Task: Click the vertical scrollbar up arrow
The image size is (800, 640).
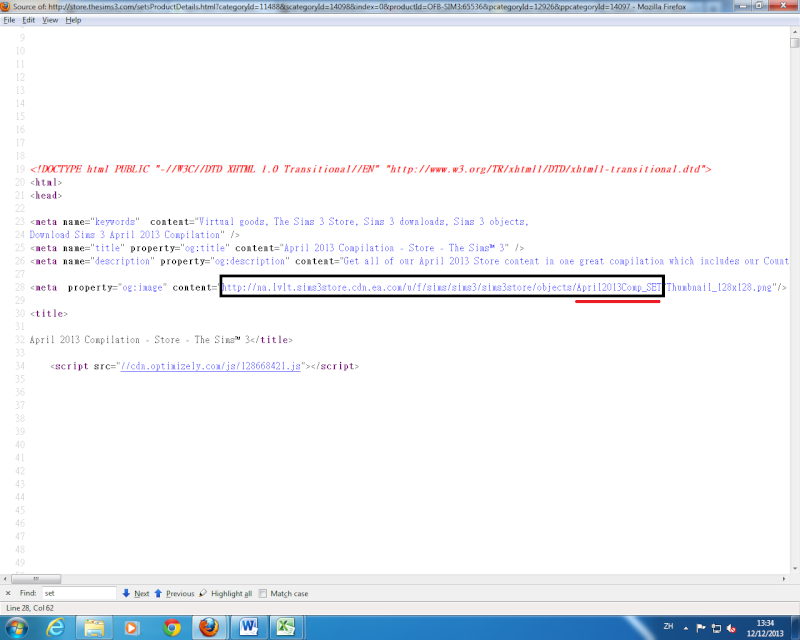Action: click(794, 32)
